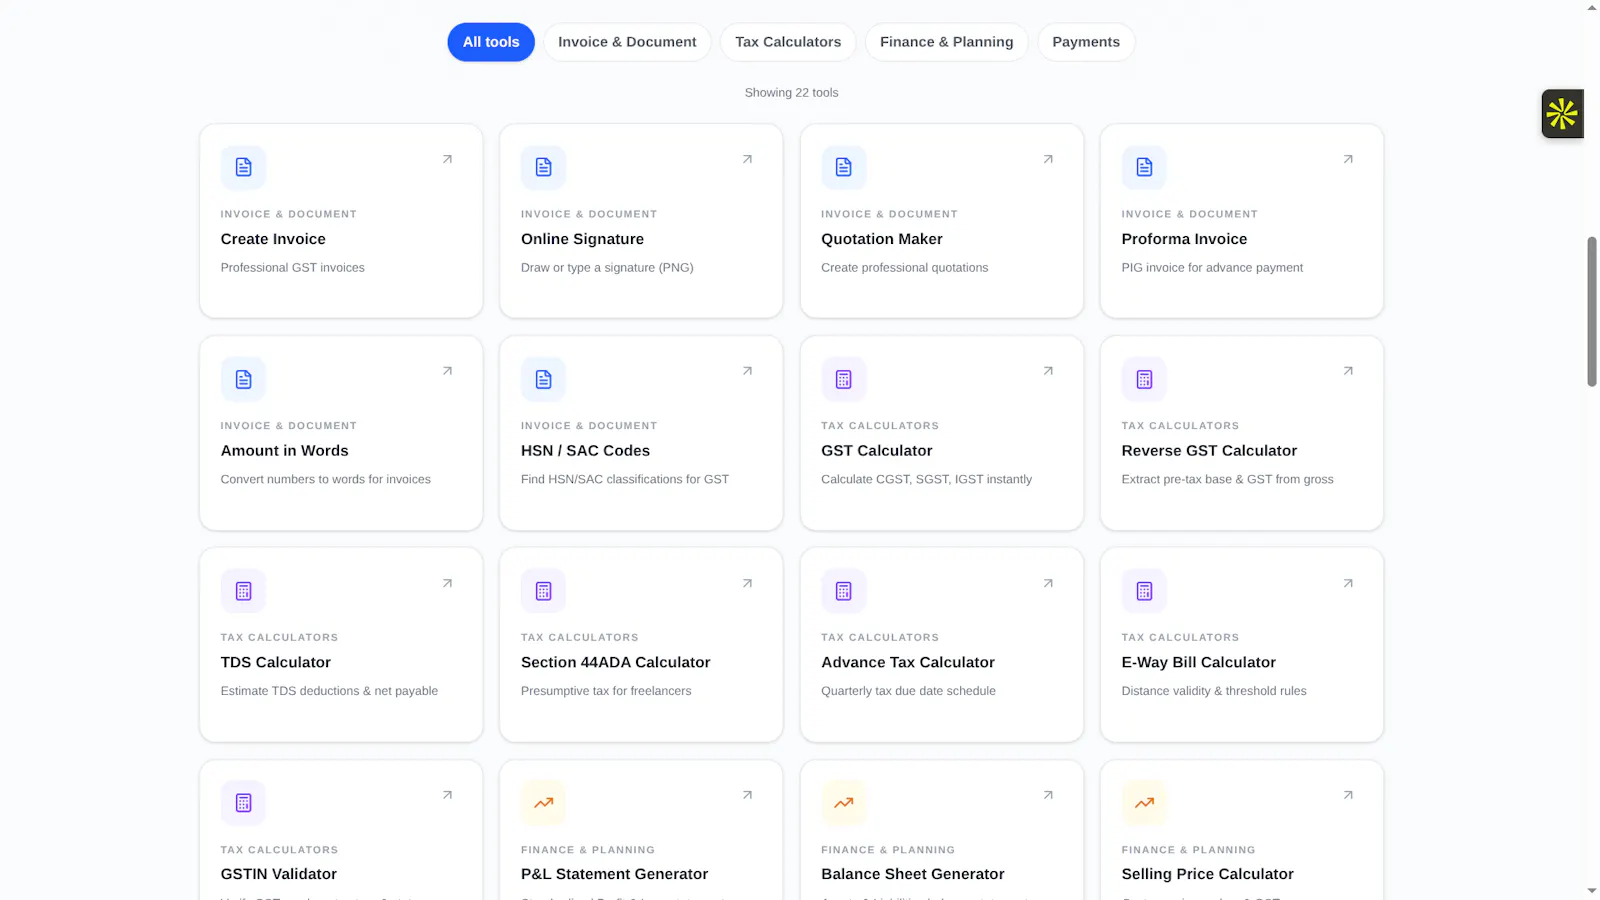Screen dimensions: 1600x900
Task: Click the text 'Showing 22 tools'
Action: [791, 93]
